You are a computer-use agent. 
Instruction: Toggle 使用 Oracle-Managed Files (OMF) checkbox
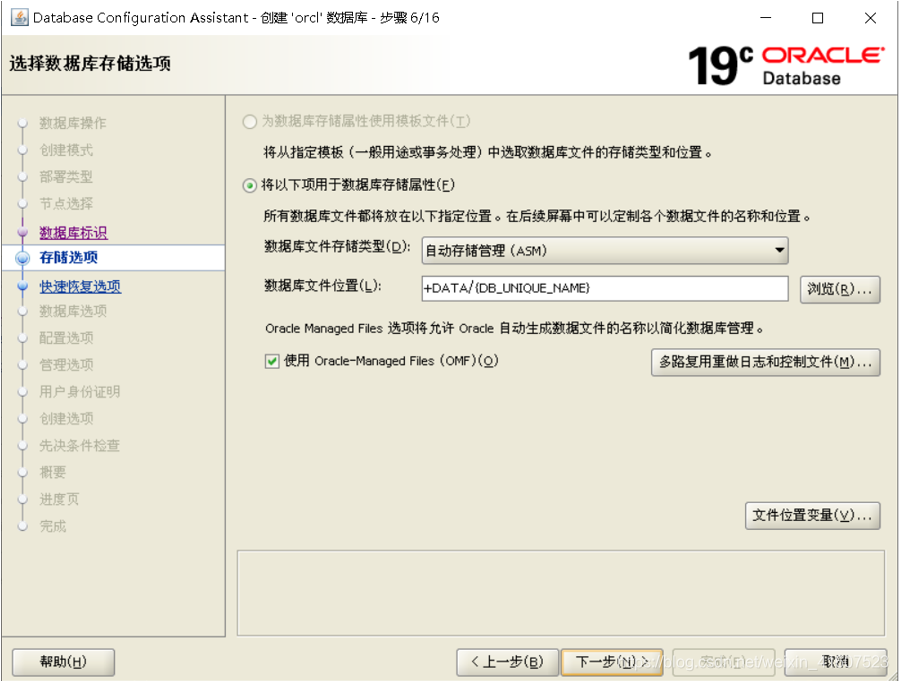tap(272, 361)
